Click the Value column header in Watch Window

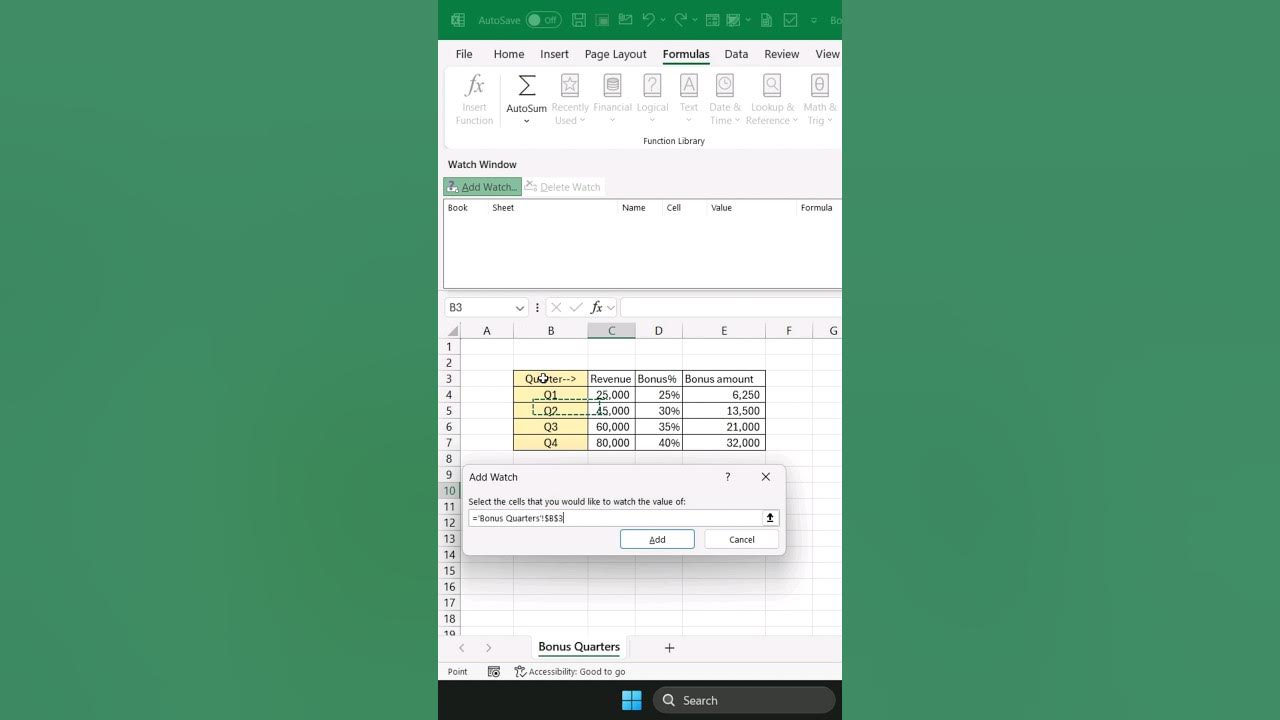(x=721, y=208)
